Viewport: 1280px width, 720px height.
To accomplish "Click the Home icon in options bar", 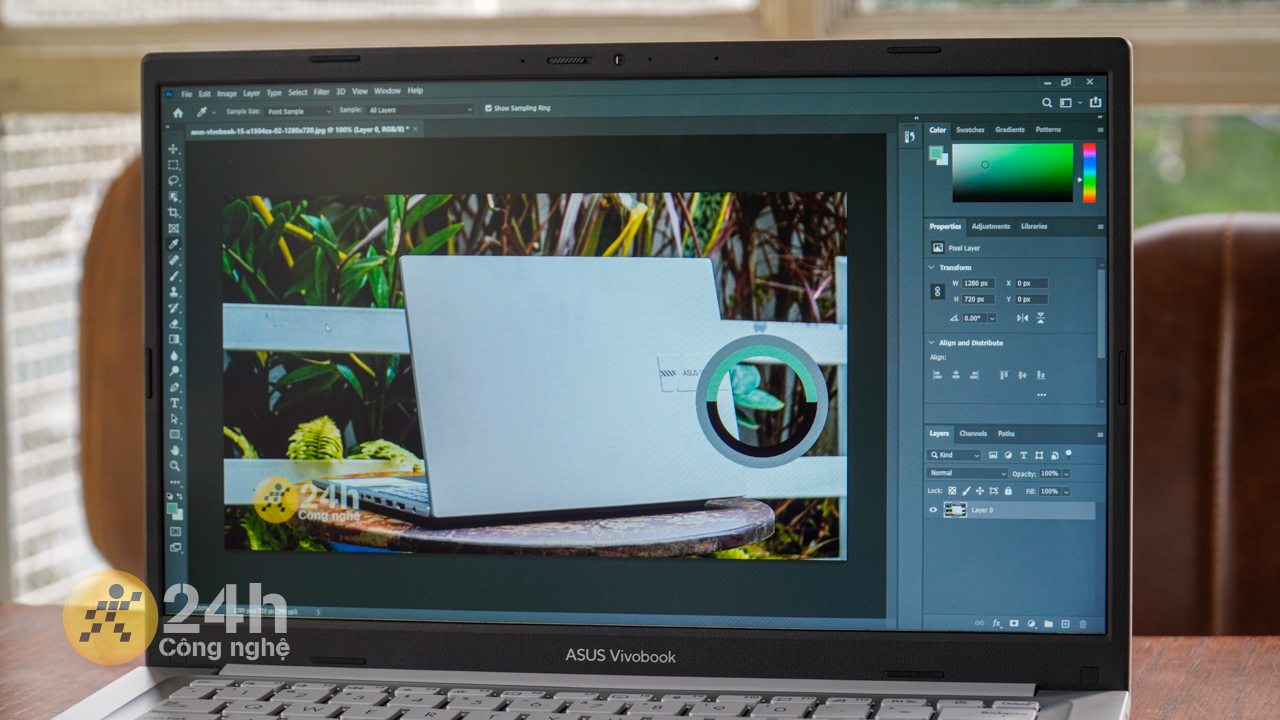I will [x=178, y=113].
